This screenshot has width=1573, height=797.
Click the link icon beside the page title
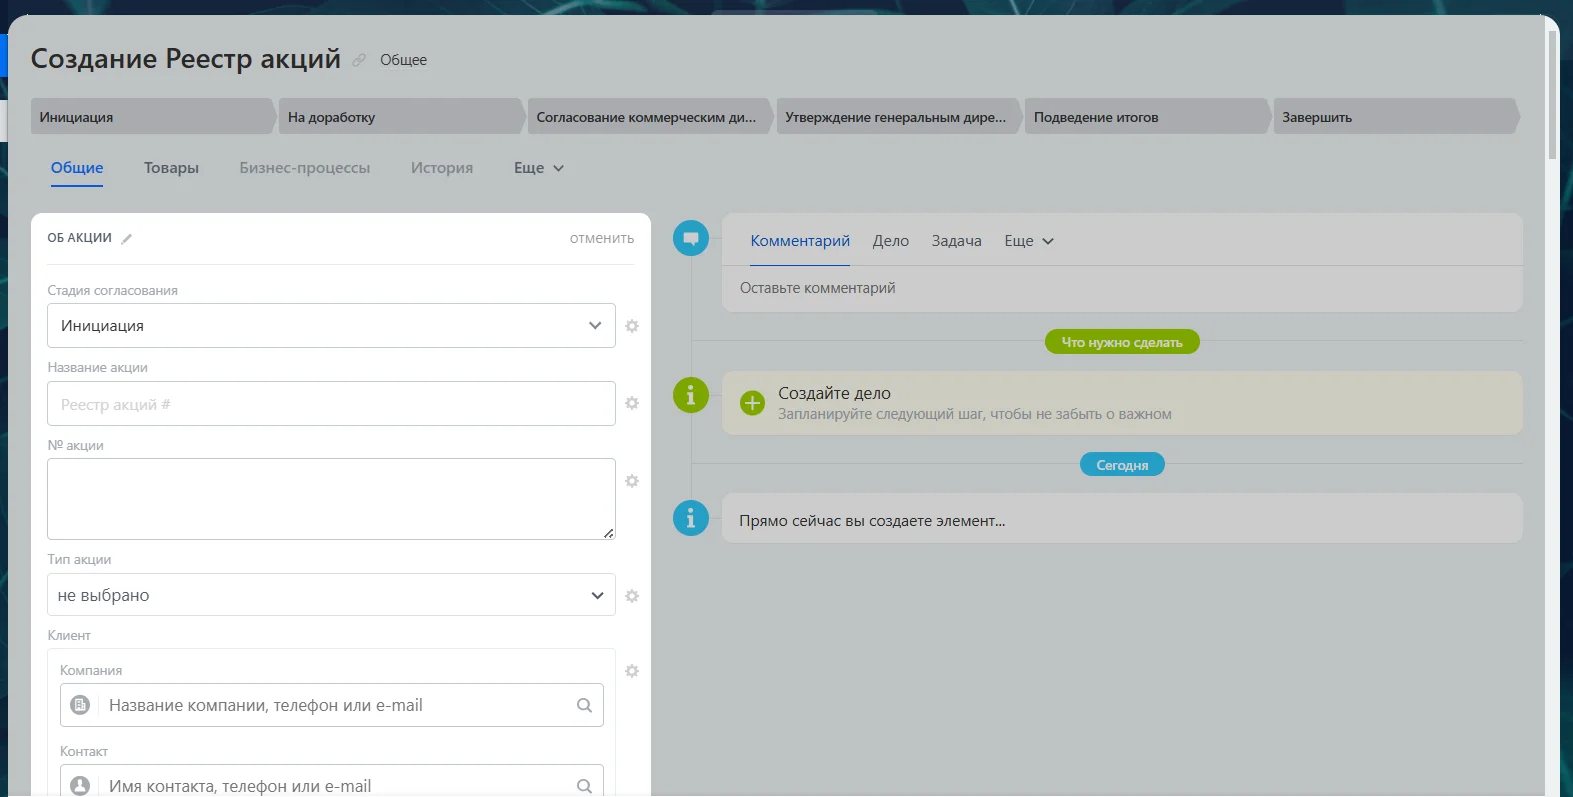(359, 60)
